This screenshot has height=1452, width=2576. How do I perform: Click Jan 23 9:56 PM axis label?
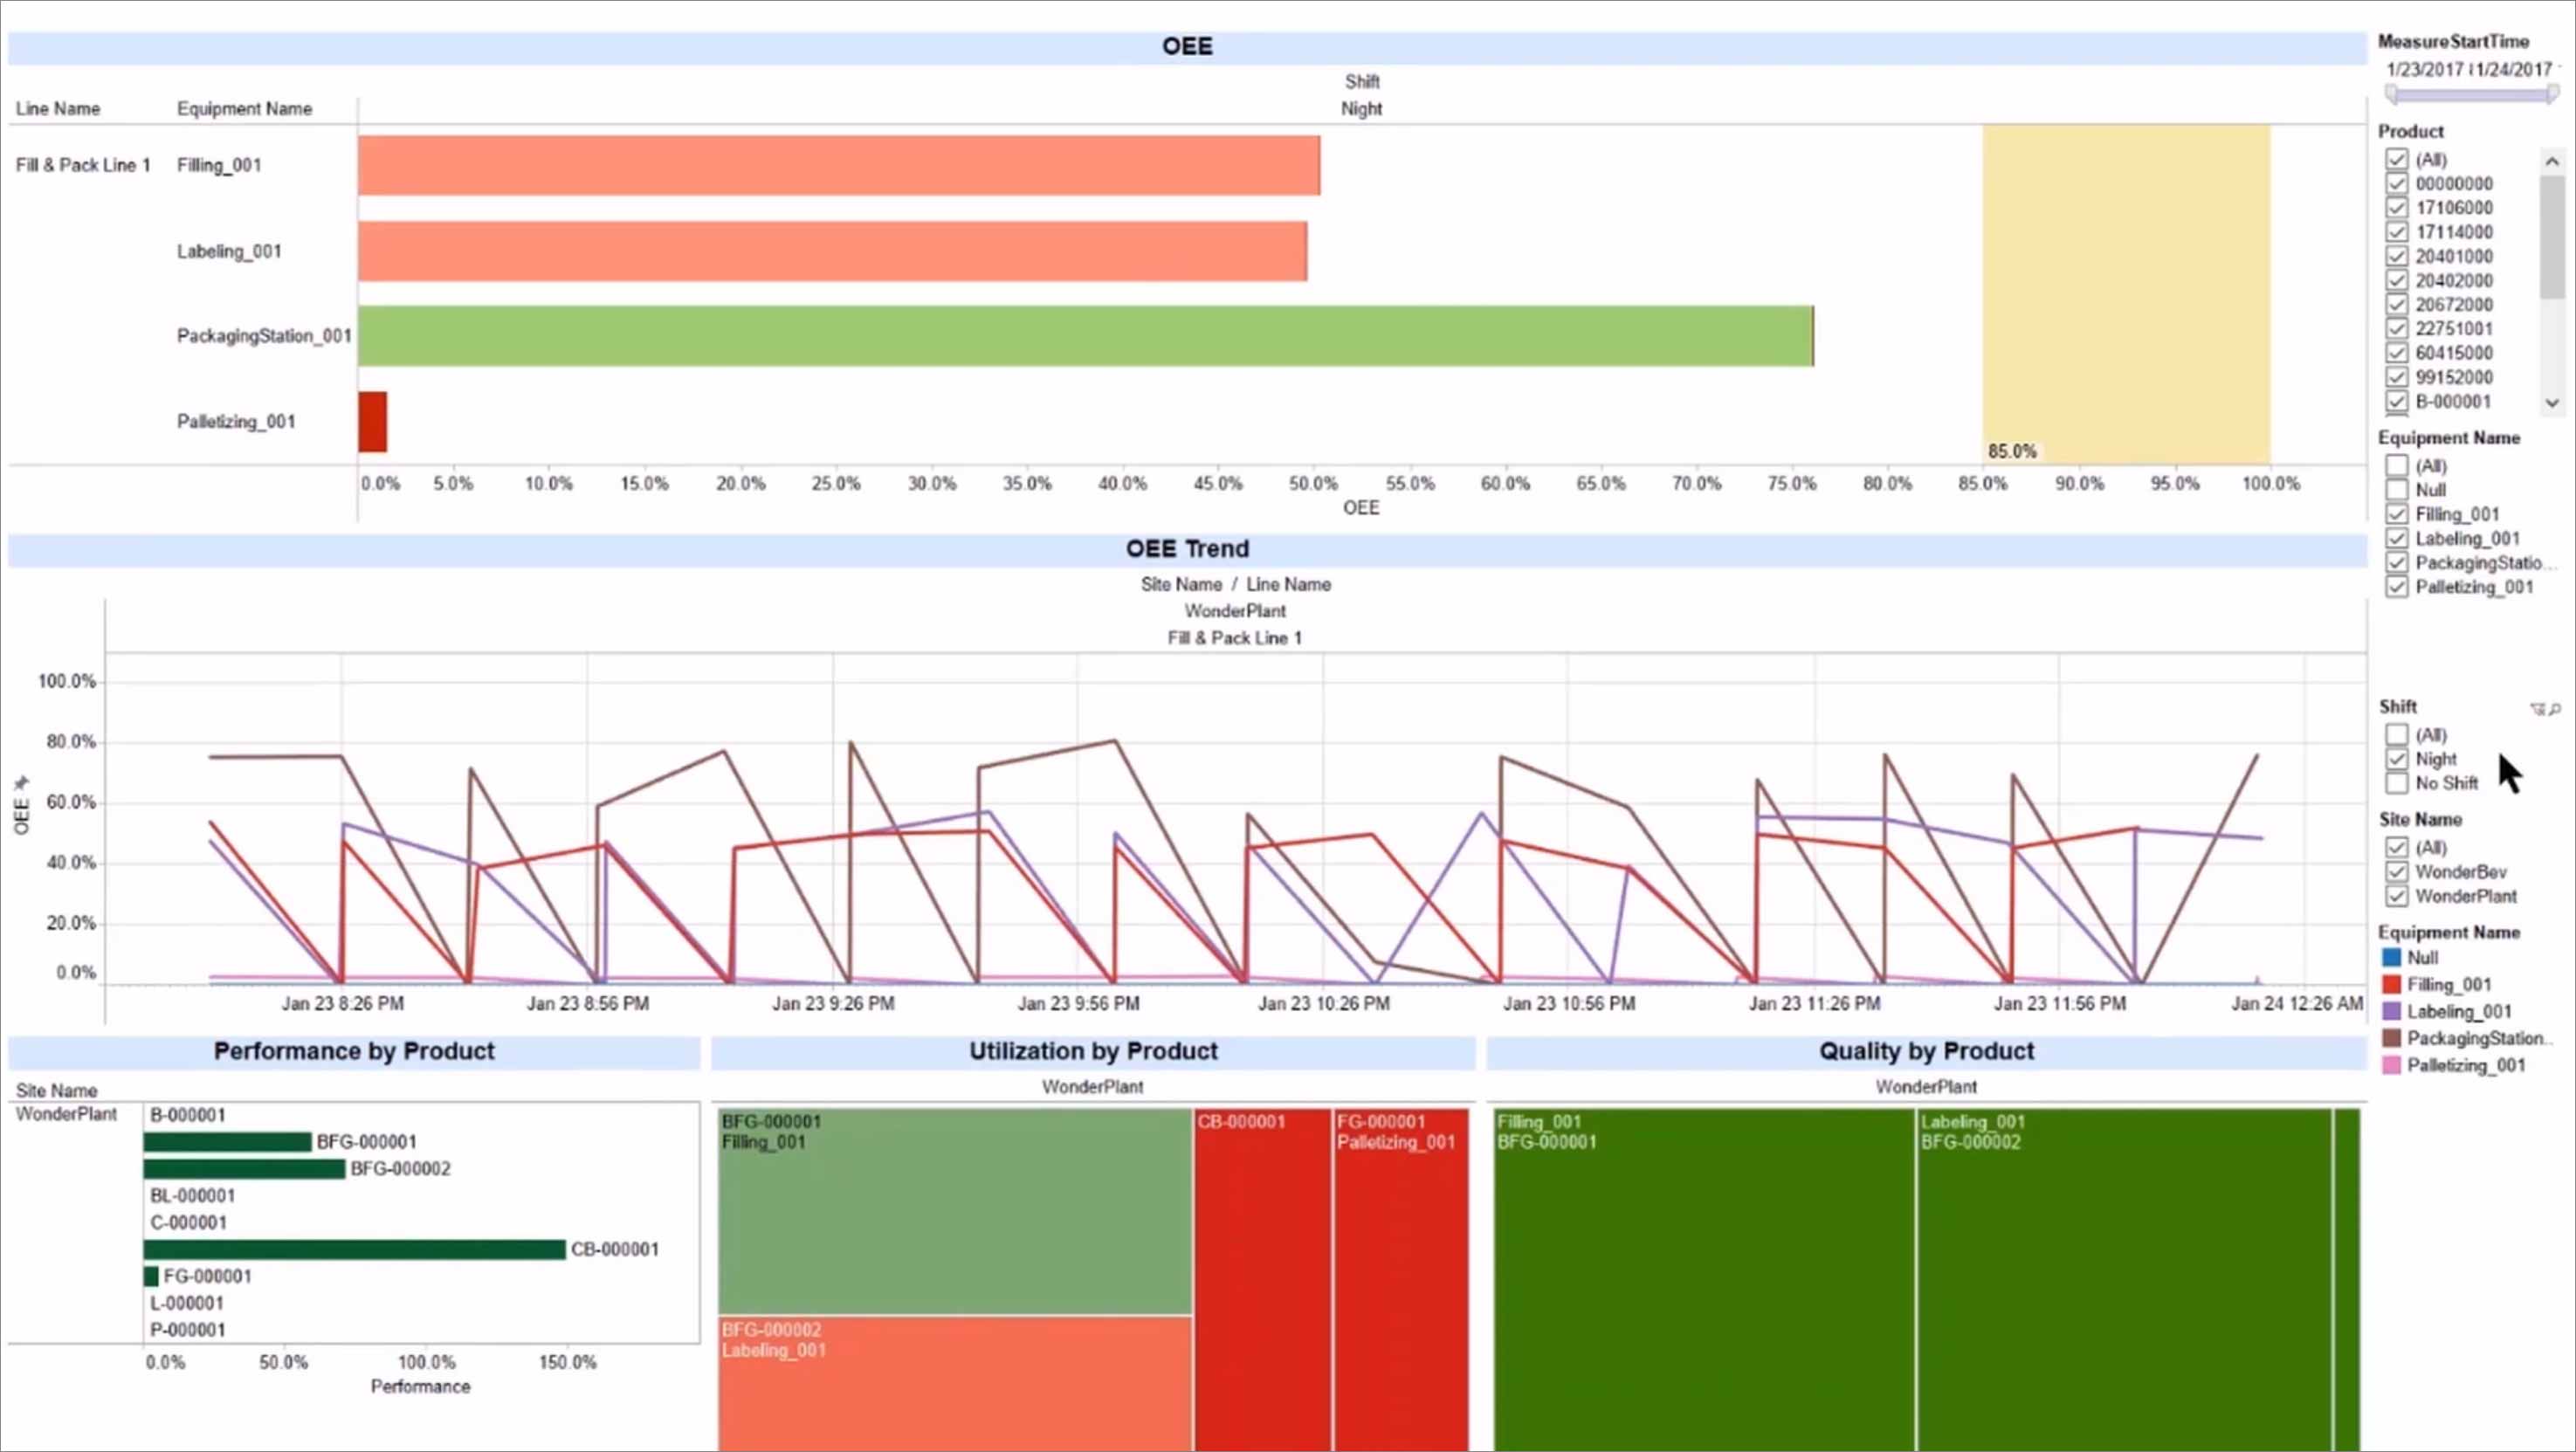click(1078, 1003)
